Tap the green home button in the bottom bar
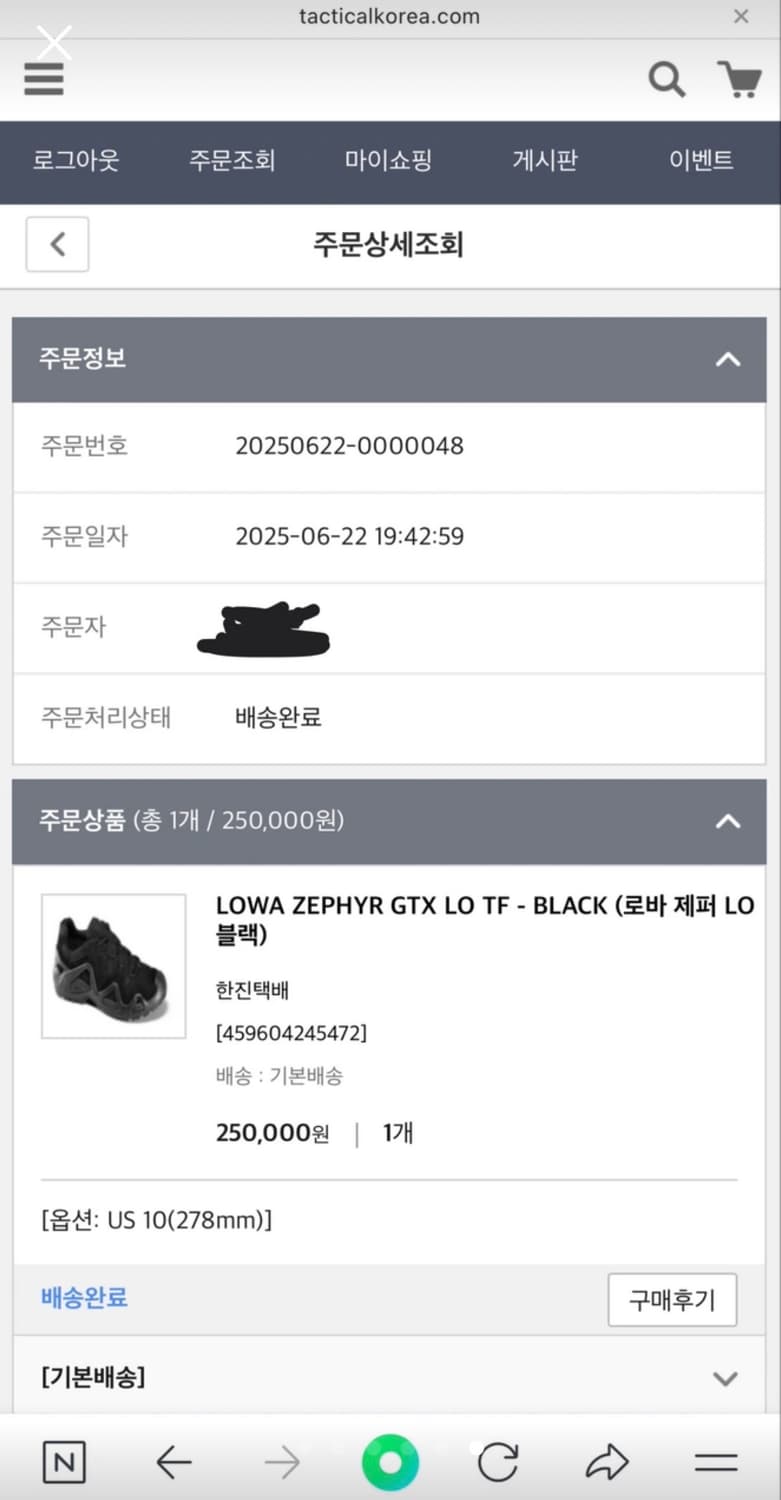781x1500 pixels. tap(390, 1462)
